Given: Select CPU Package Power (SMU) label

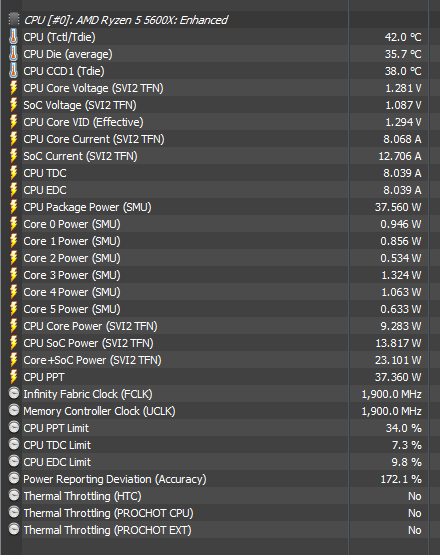Looking at the screenshot, I should coord(87,207).
